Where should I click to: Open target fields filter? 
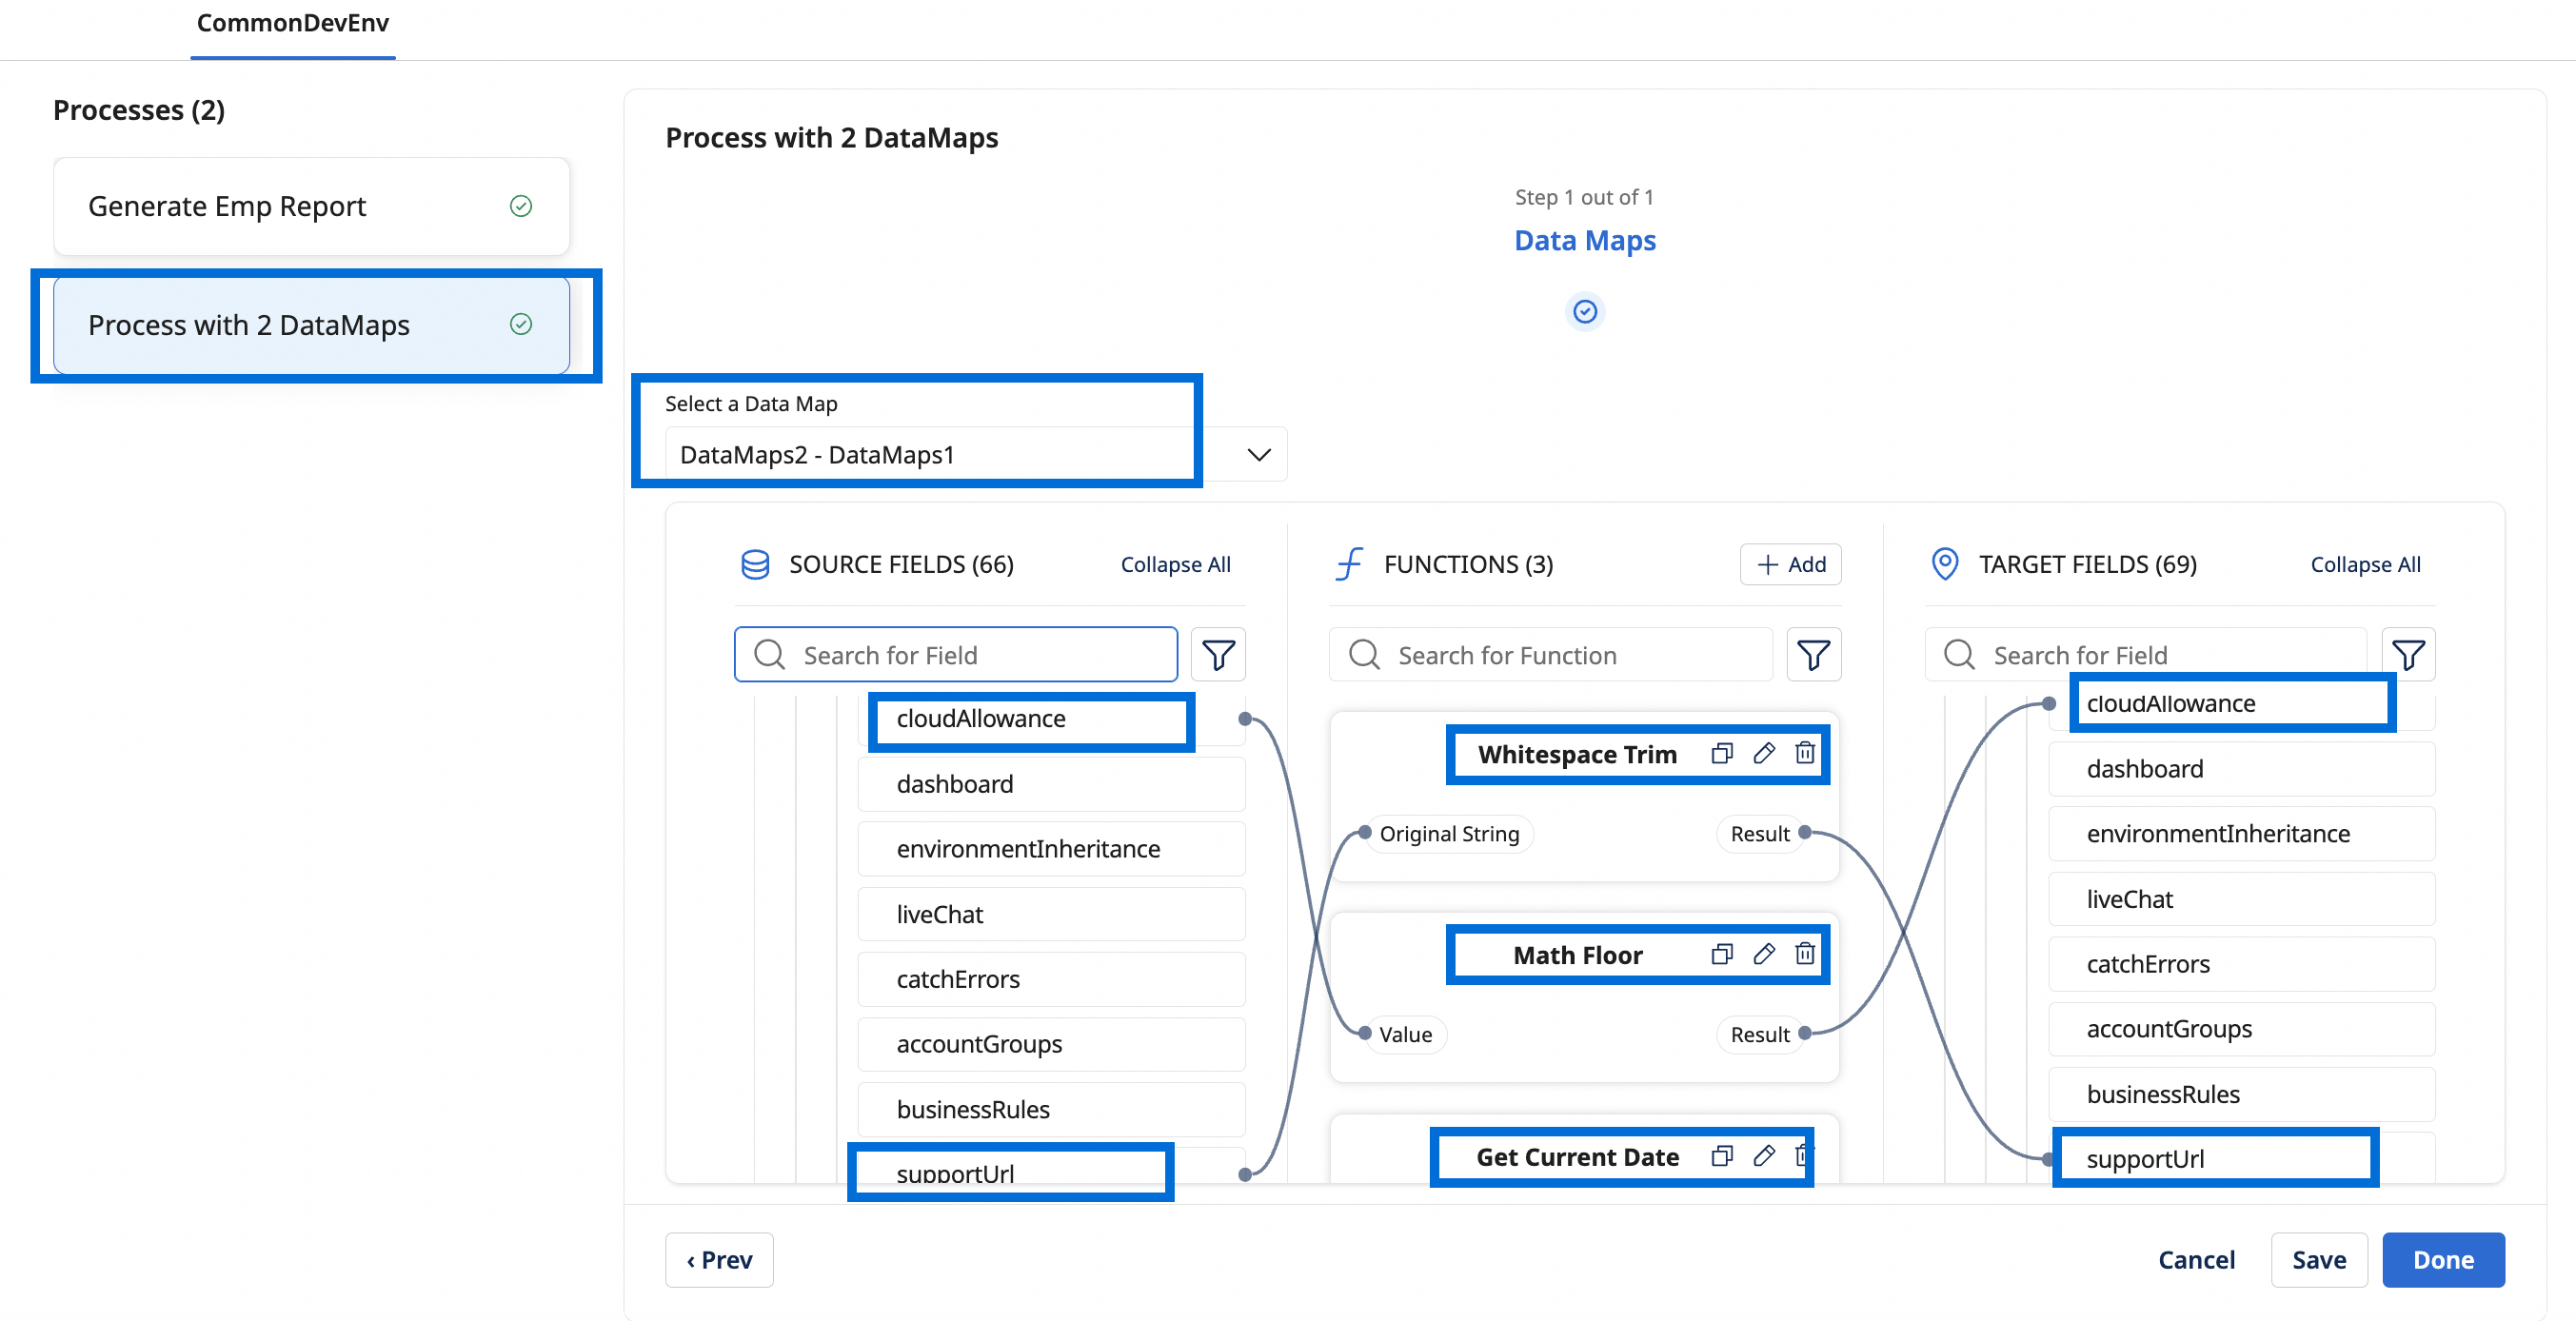coord(2407,654)
